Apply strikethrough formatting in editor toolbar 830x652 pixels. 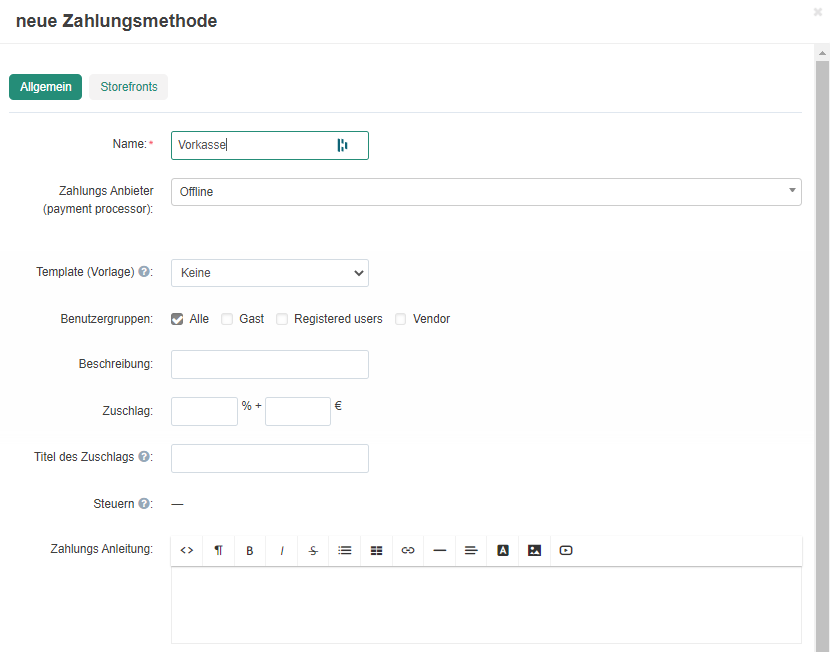pos(313,550)
